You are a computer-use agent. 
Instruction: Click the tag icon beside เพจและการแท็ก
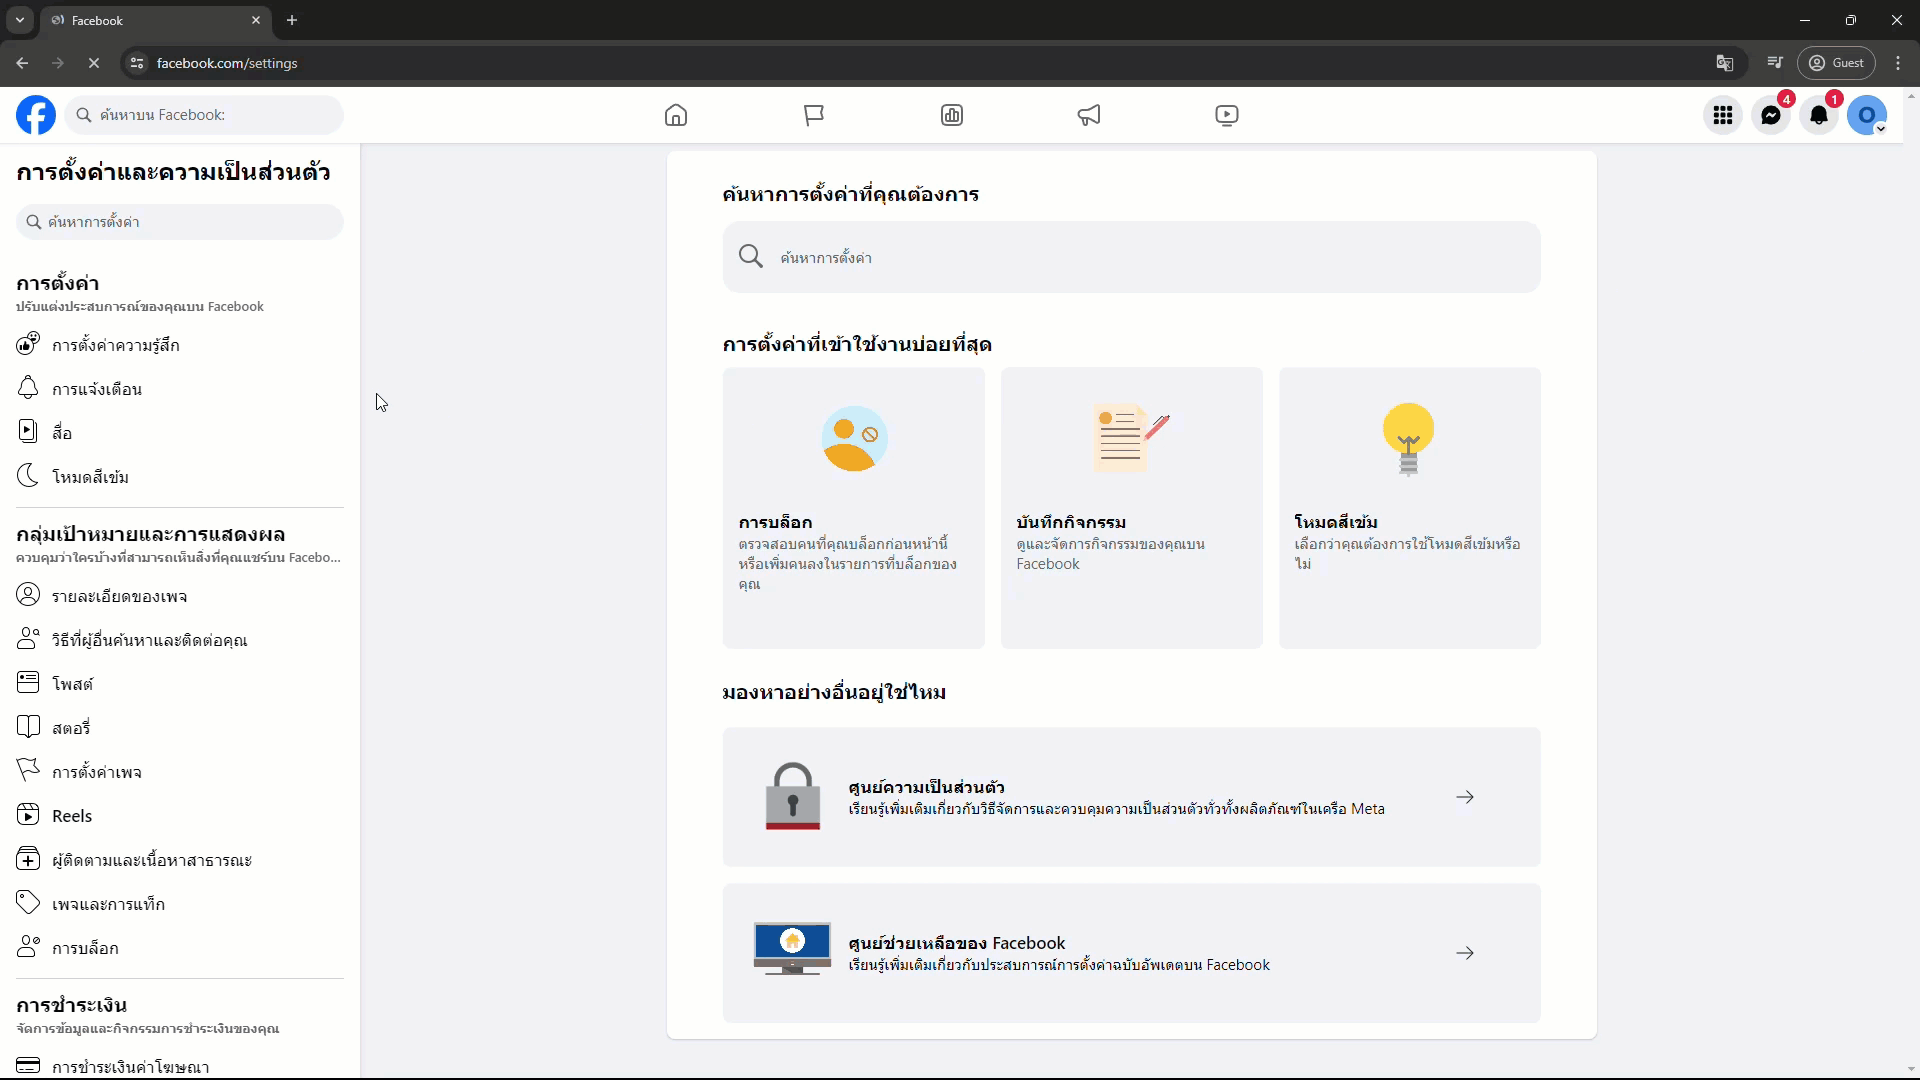pos(28,903)
